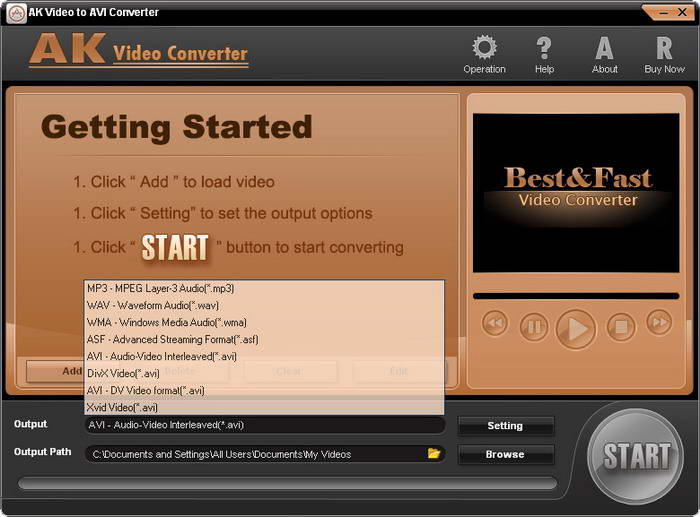Click the Setting button
Screen dimensions: 700x517
[505, 426]
